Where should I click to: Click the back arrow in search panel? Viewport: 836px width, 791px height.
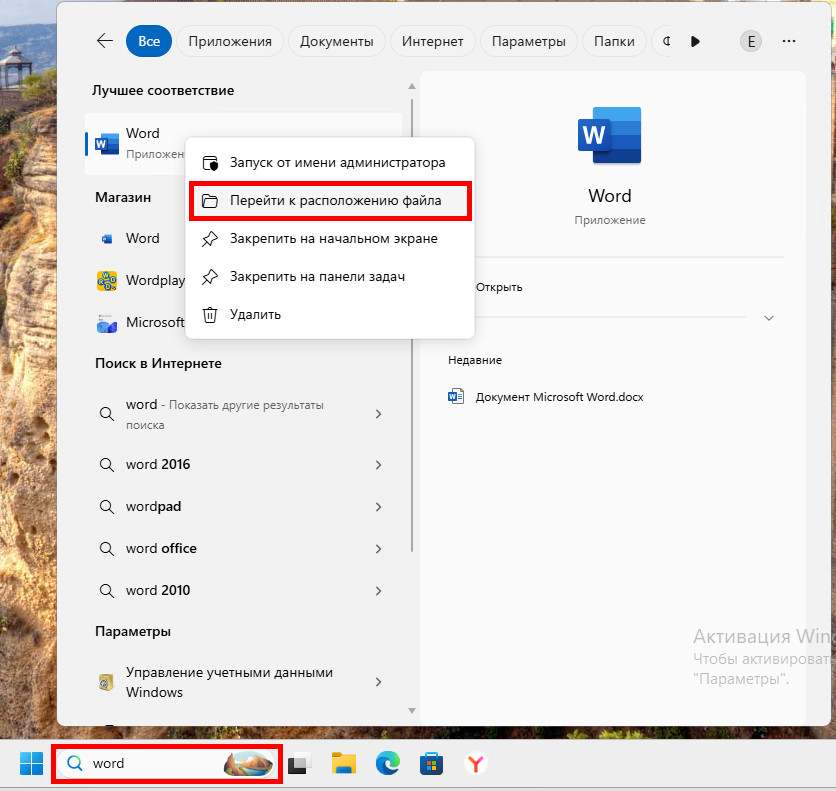(104, 41)
